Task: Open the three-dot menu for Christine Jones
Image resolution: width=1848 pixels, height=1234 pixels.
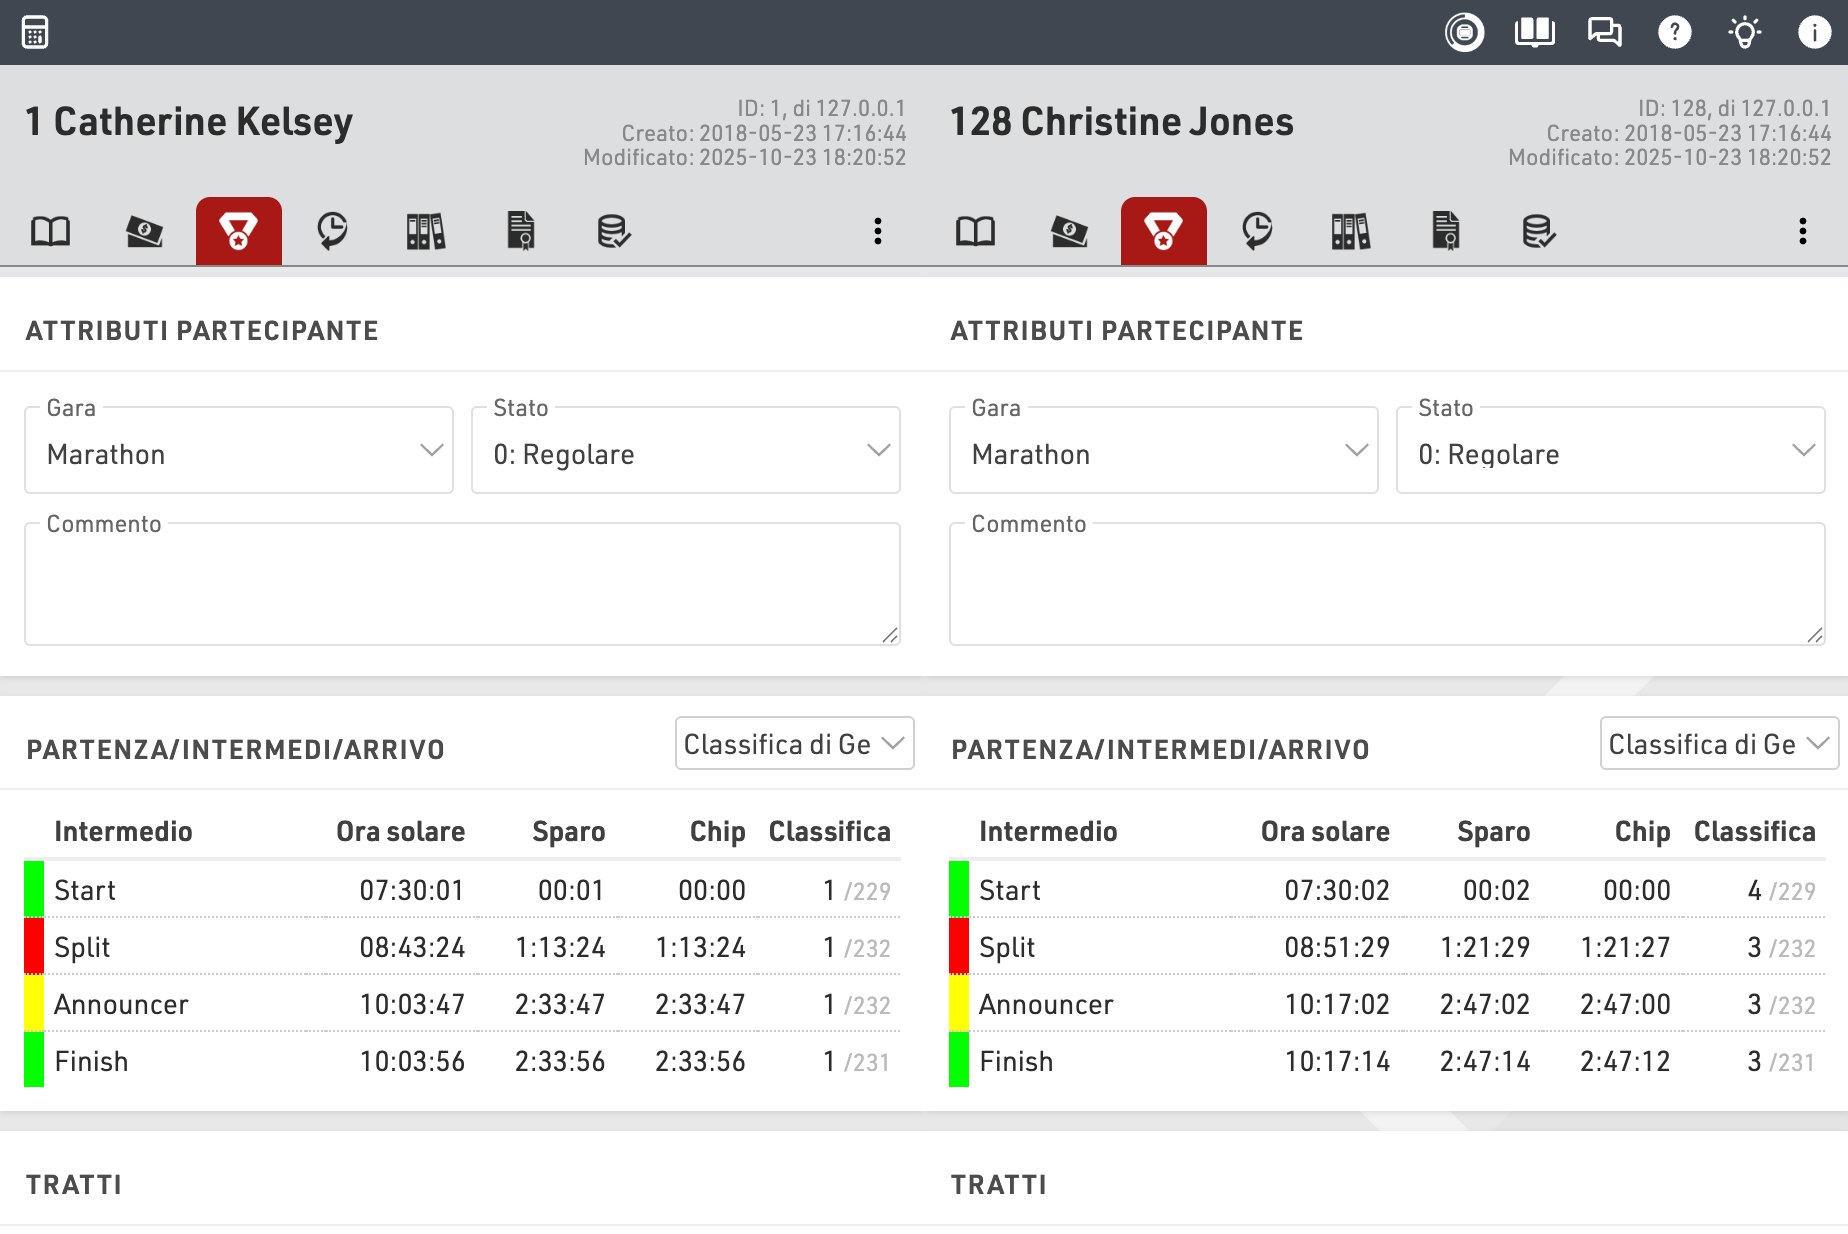Action: pos(1802,232)
